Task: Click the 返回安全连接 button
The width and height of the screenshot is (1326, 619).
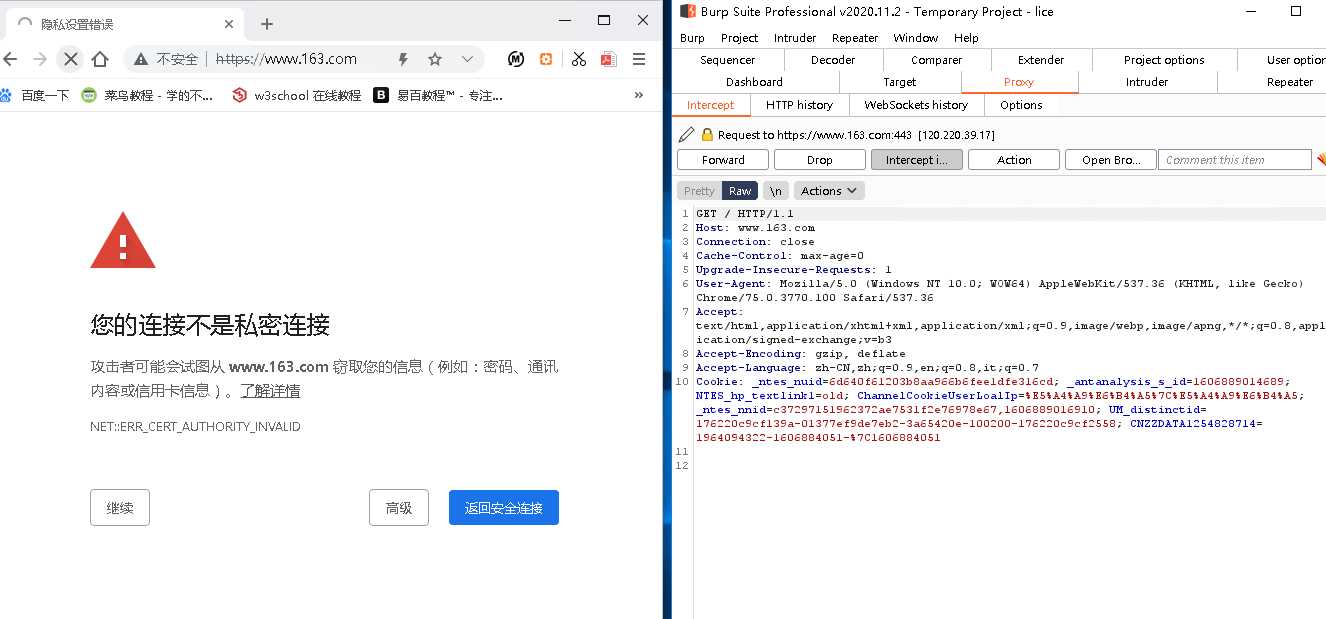Action: pyautogui.click(x=504, y=508)
